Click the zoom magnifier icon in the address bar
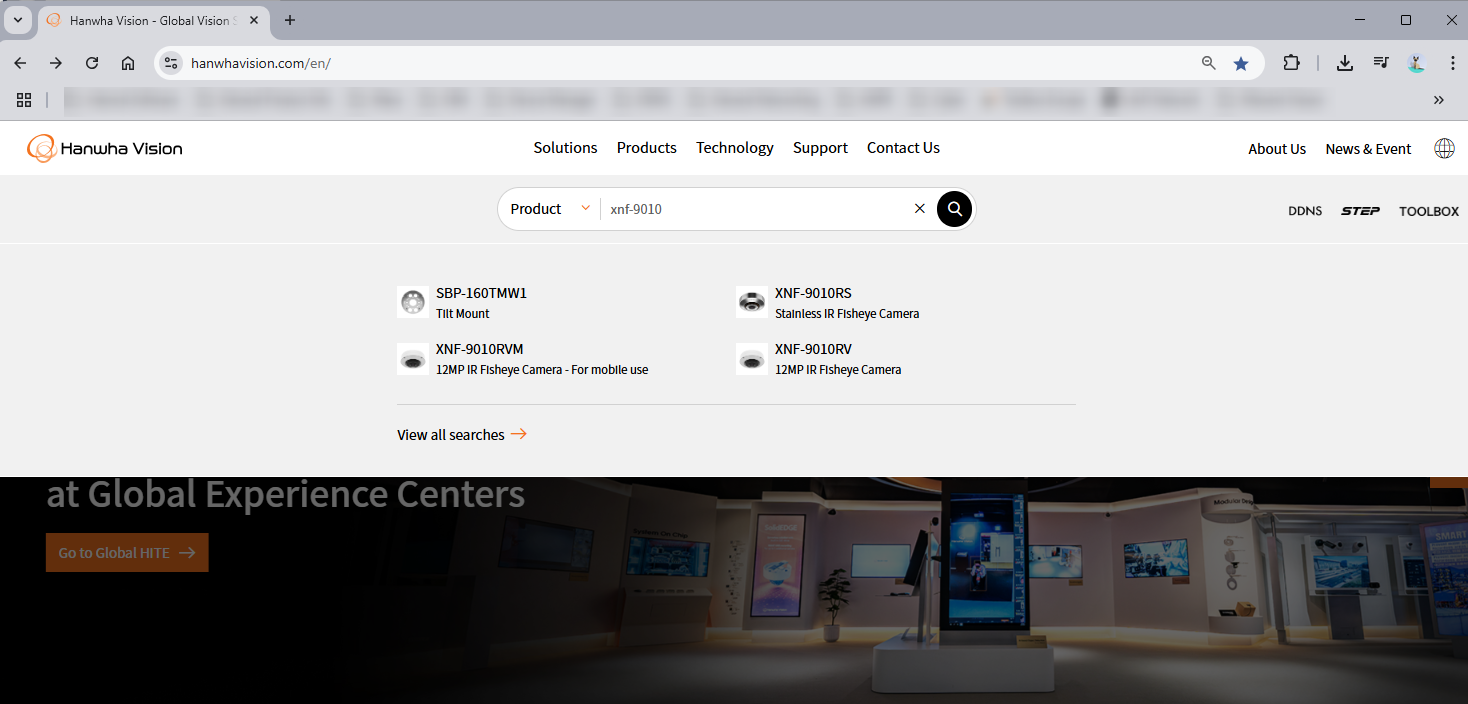Screen dimensions: 1468x704 click(1208, 63)
